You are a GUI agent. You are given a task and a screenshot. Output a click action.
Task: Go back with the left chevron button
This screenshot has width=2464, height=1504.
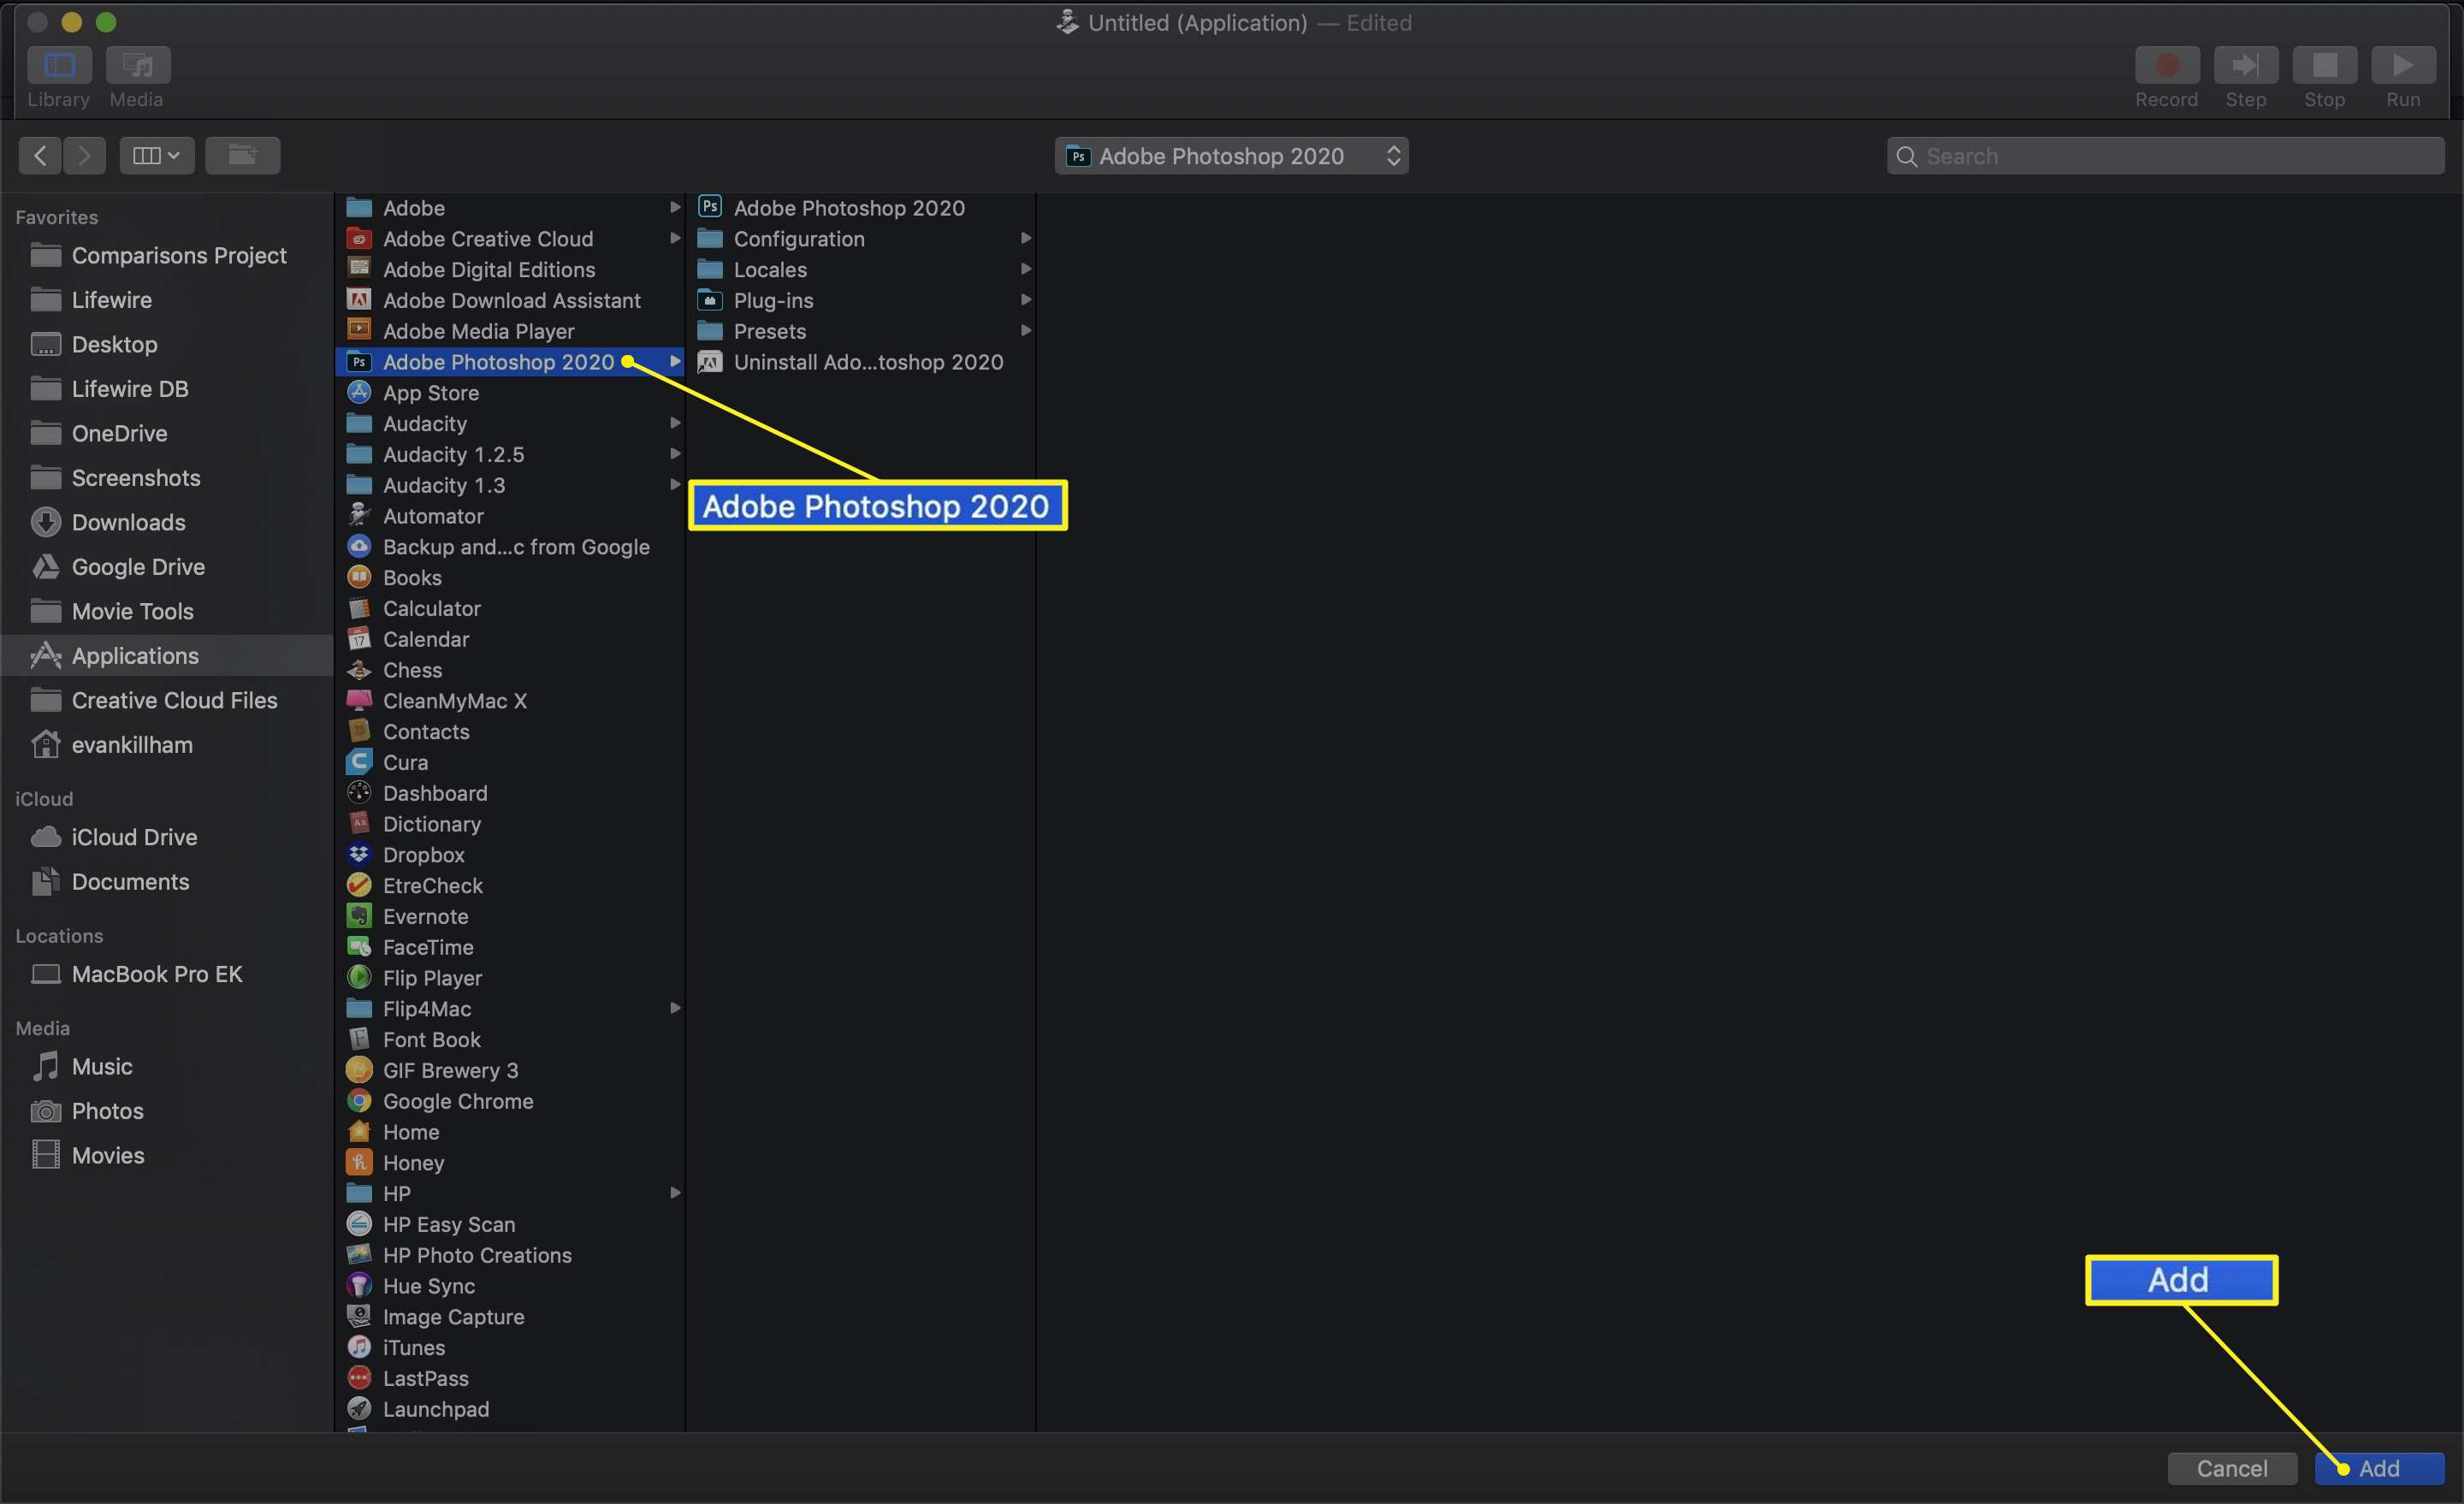[x=40, y=155]
